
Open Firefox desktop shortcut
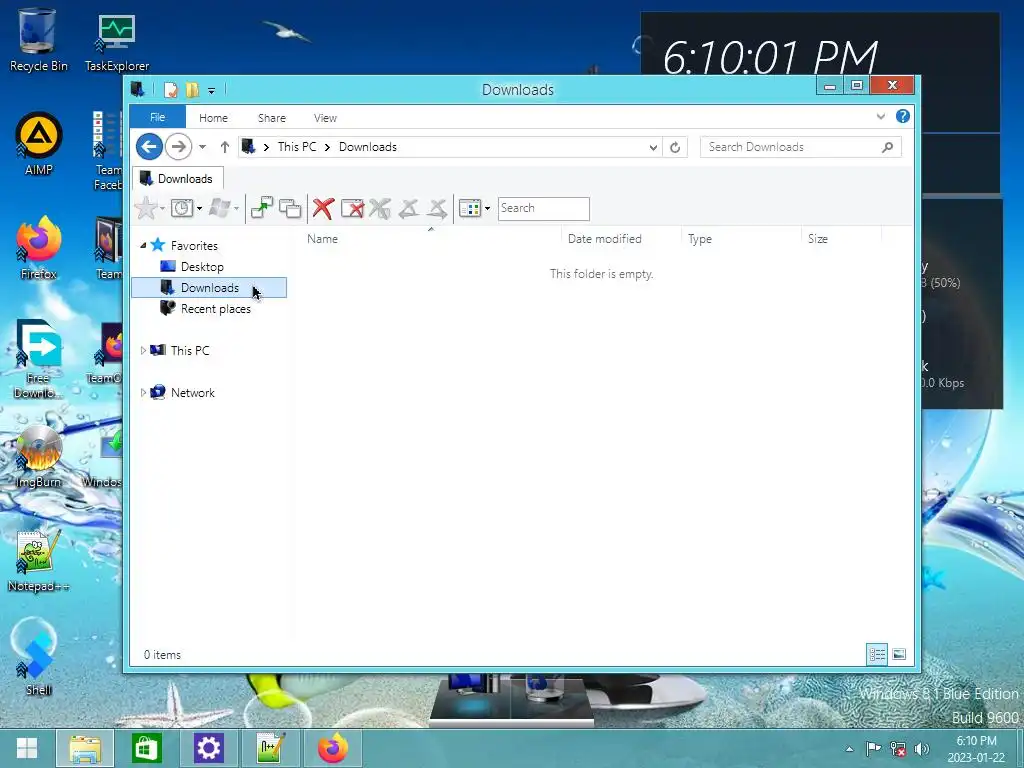coord(39,248)
